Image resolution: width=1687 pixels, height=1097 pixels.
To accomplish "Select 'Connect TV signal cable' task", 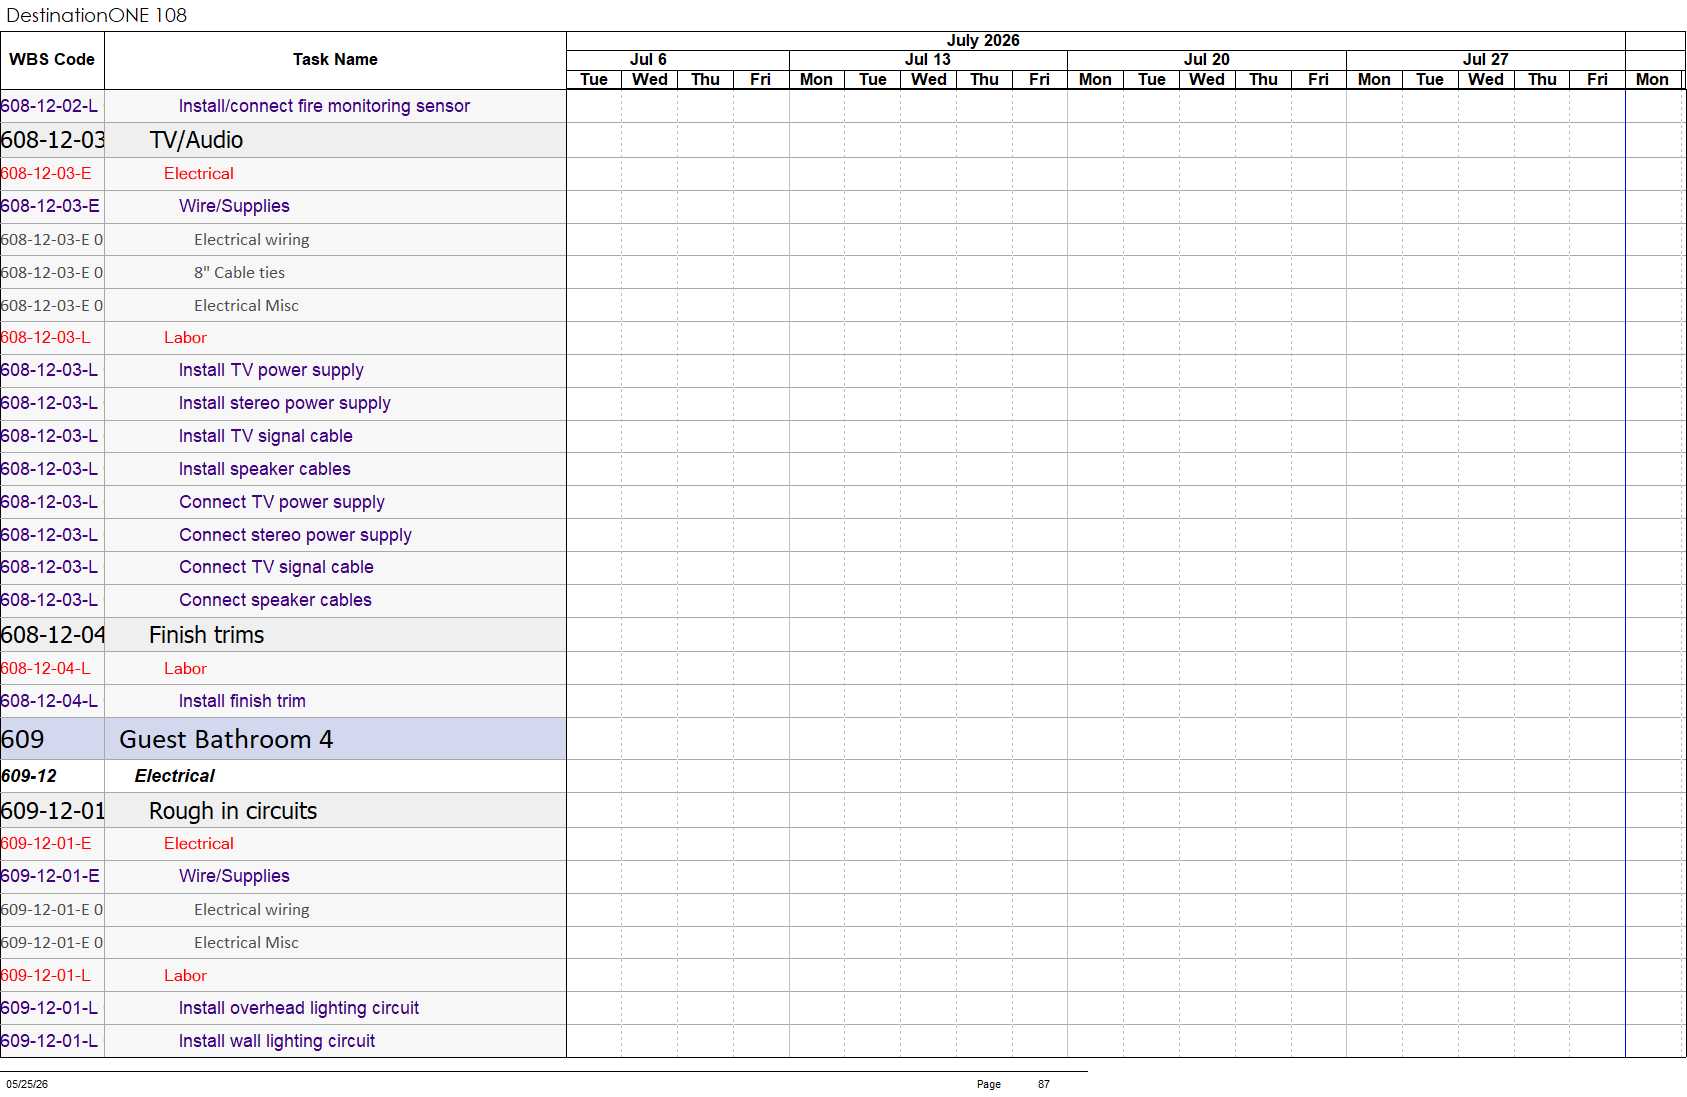I will [x=276, y=567].
